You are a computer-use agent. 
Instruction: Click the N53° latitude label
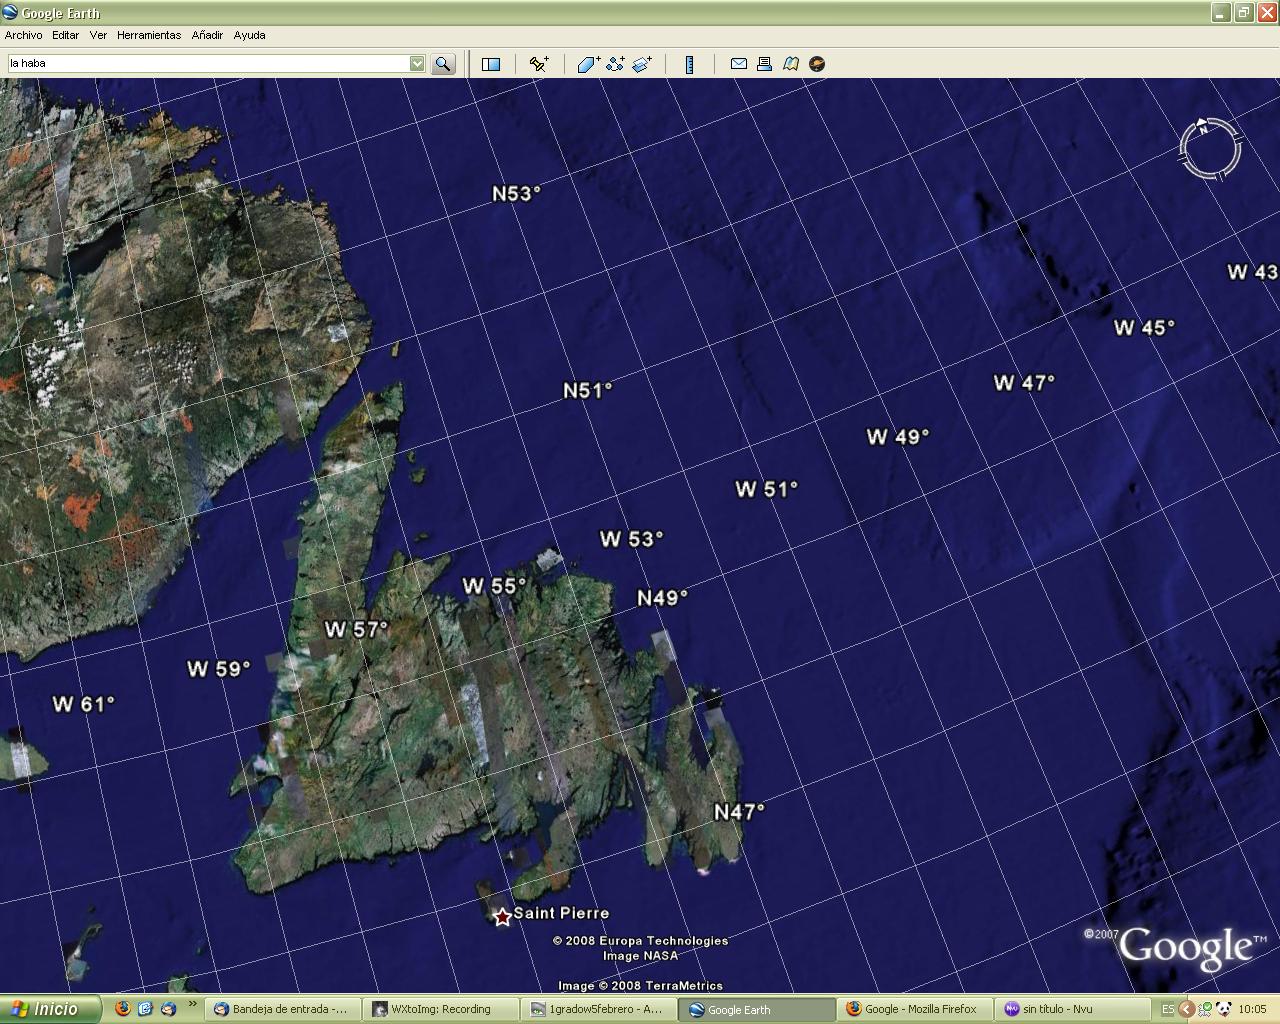tap(517, 194)
